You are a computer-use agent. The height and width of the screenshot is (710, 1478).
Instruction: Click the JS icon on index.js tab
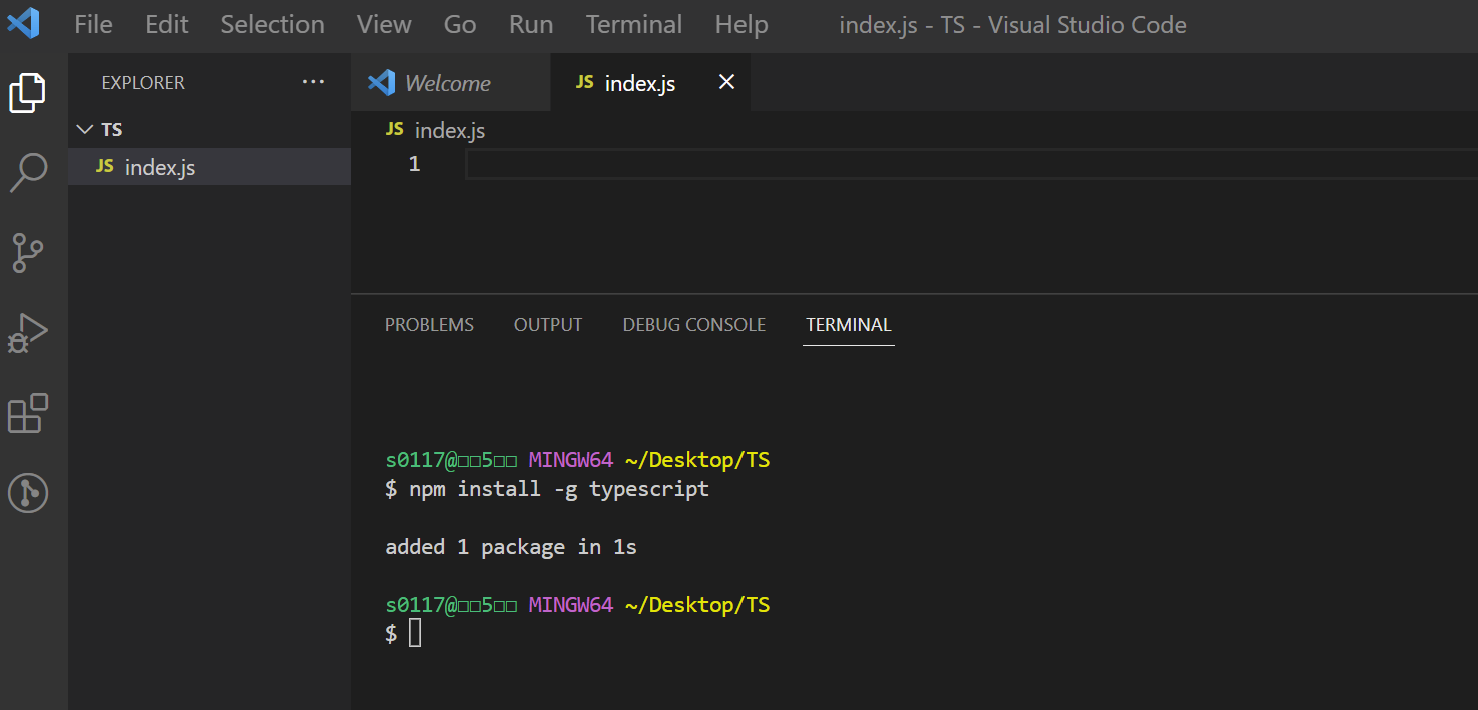click(x=585, y=82)
